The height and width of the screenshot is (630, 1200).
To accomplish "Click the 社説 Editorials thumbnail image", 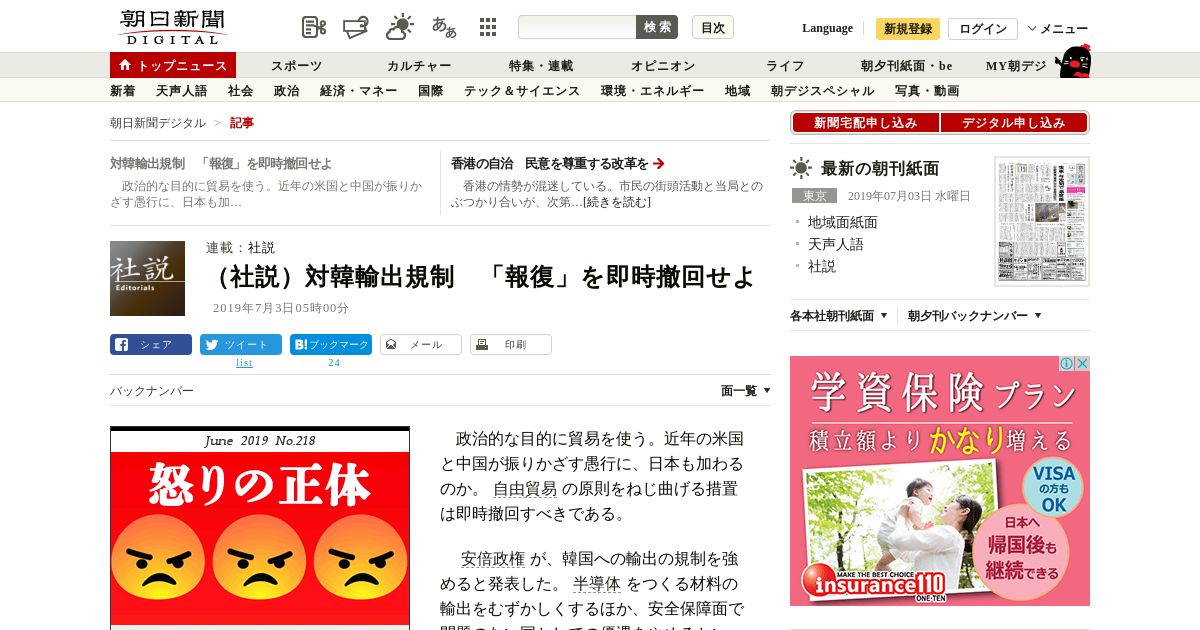I will (x=147, y=278).
